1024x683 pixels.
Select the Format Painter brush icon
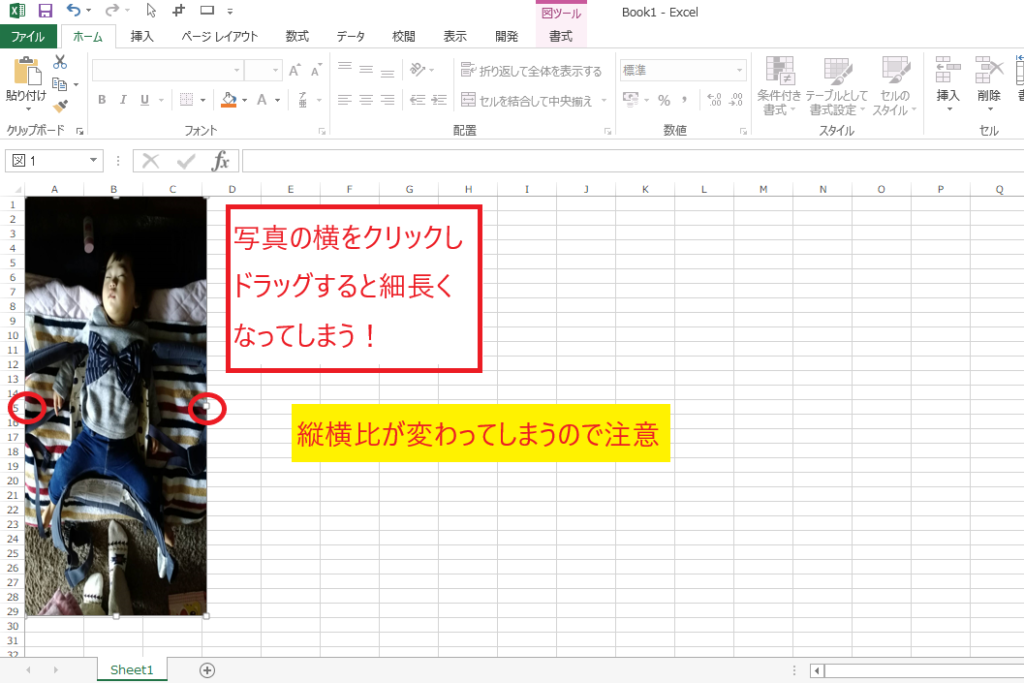coord(60,106)
